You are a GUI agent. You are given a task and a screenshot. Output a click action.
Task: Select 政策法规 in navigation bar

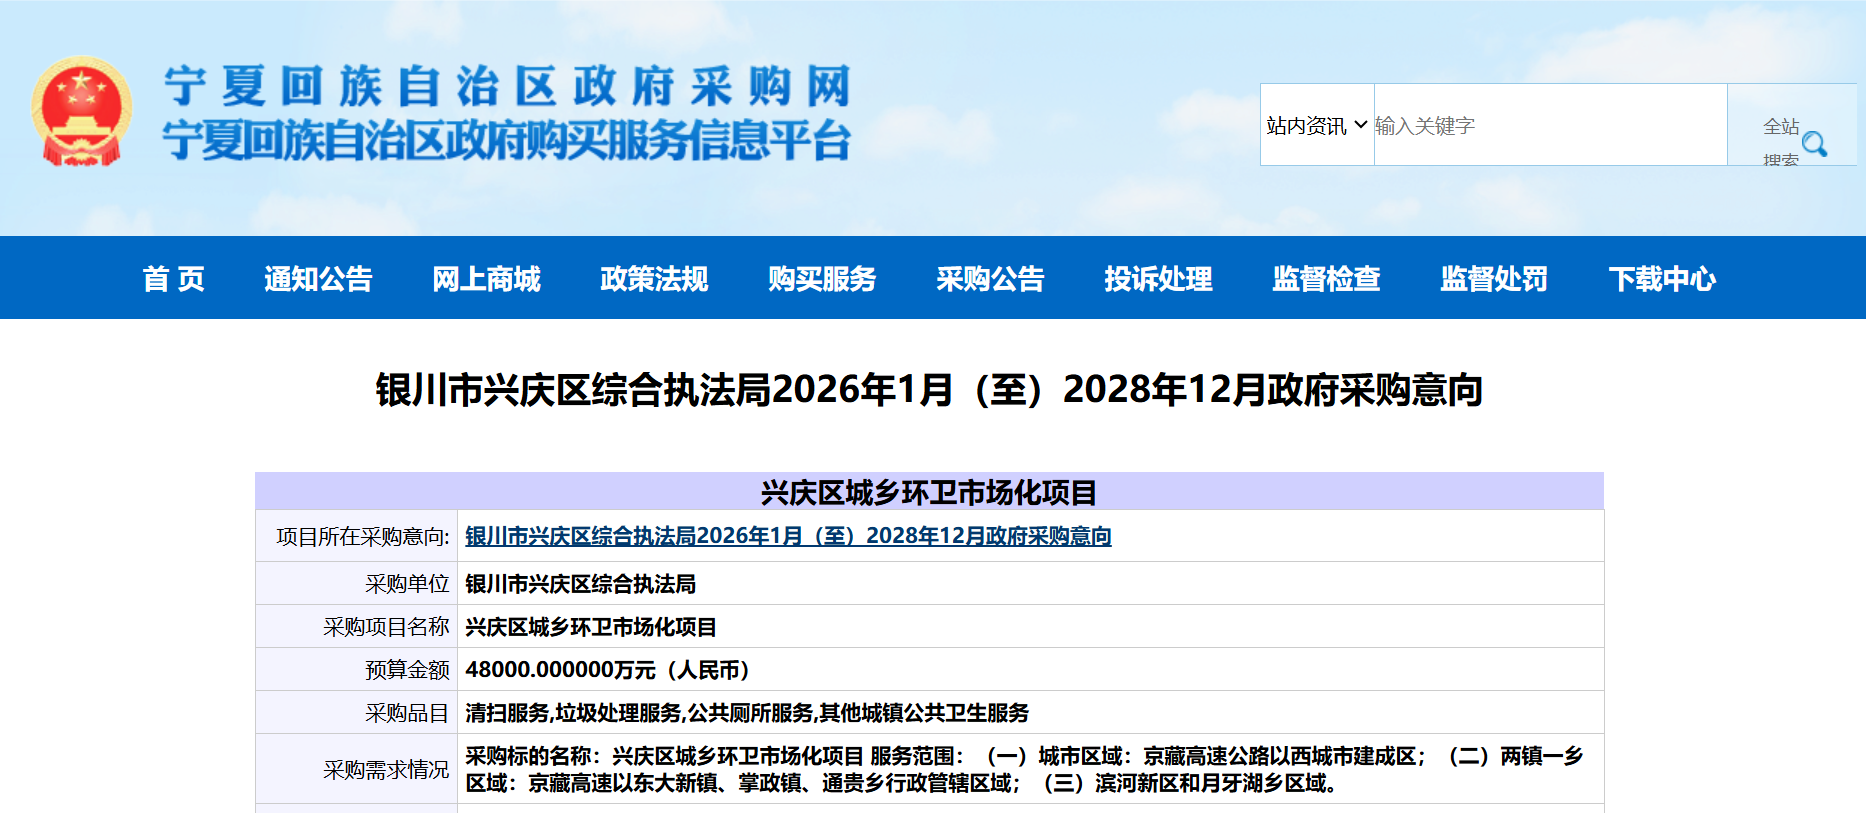pyautogui.click(x=654, y=279)
